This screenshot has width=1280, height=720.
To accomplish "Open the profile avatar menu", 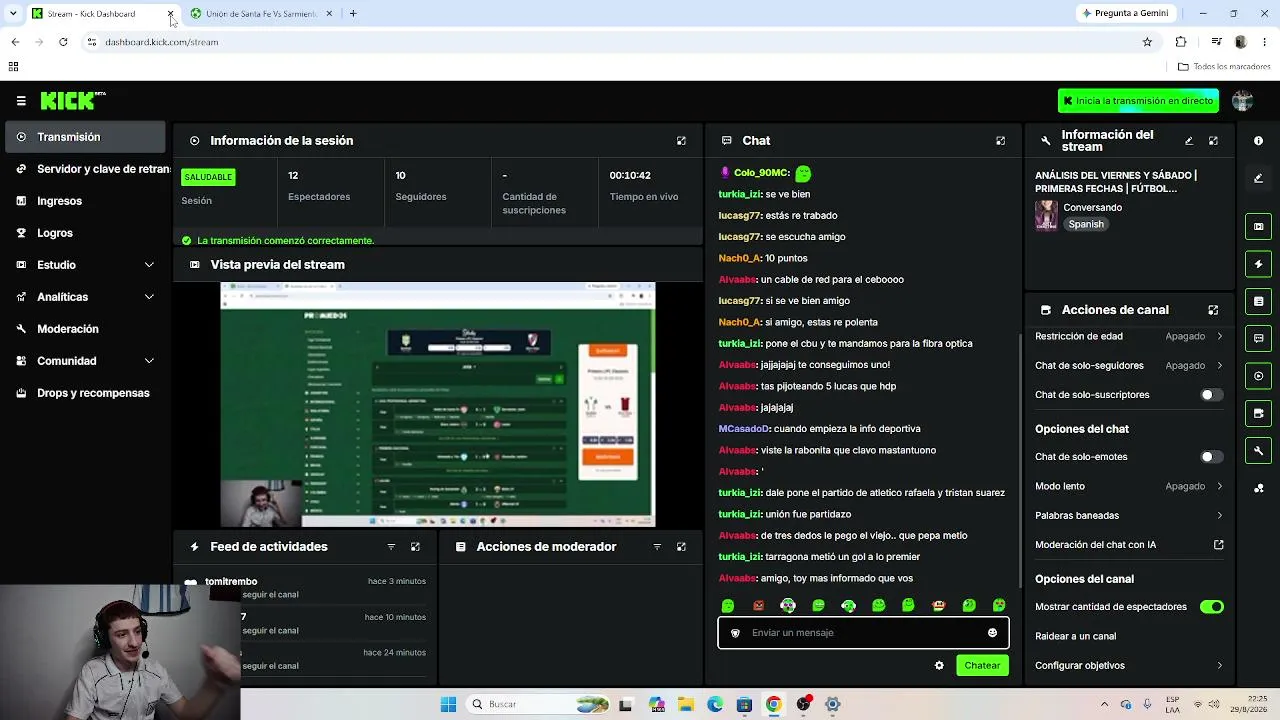I will tap(1243, 101).
